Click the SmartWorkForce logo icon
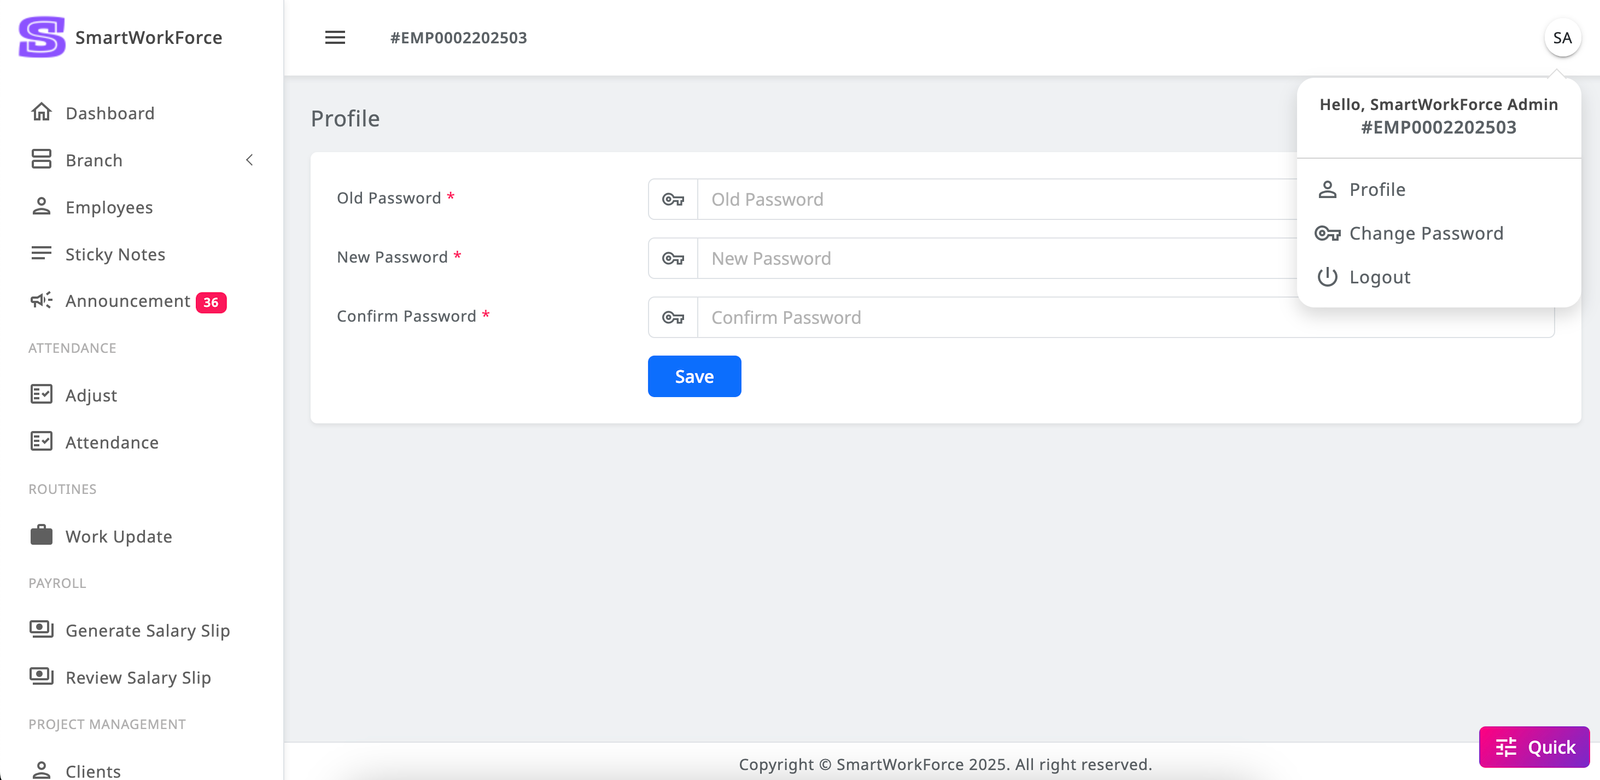The image size is (1600, 780). click(x=42, y=37)
